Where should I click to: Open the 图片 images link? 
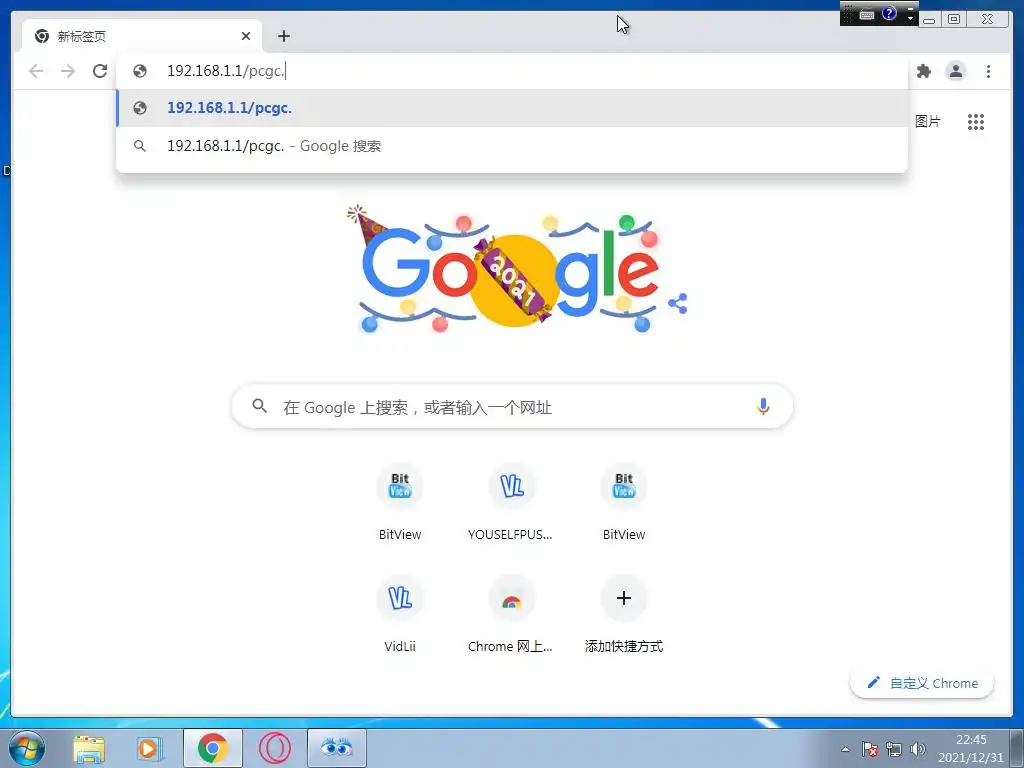[927, 121]
